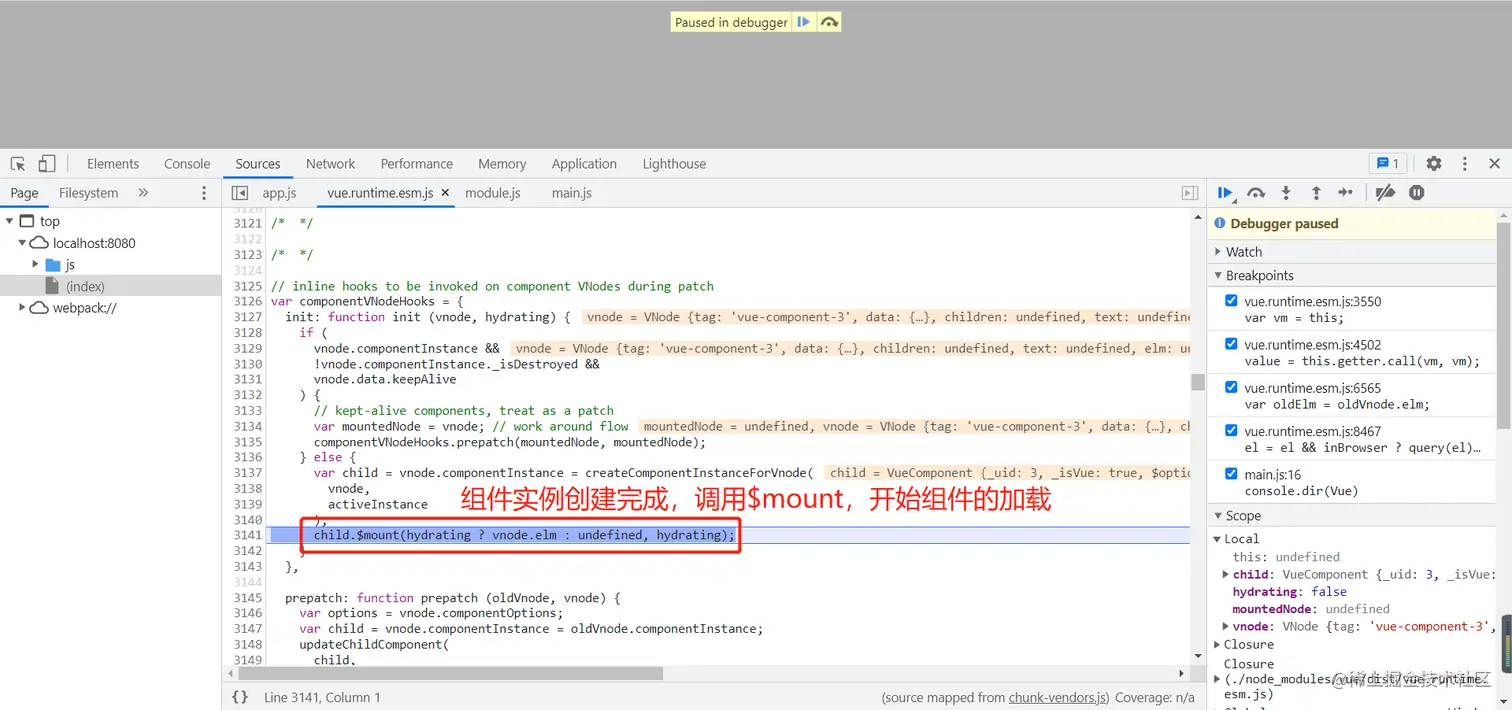Click line number 3145 in the gutter

pyautogui.click(x=246, y=598)
